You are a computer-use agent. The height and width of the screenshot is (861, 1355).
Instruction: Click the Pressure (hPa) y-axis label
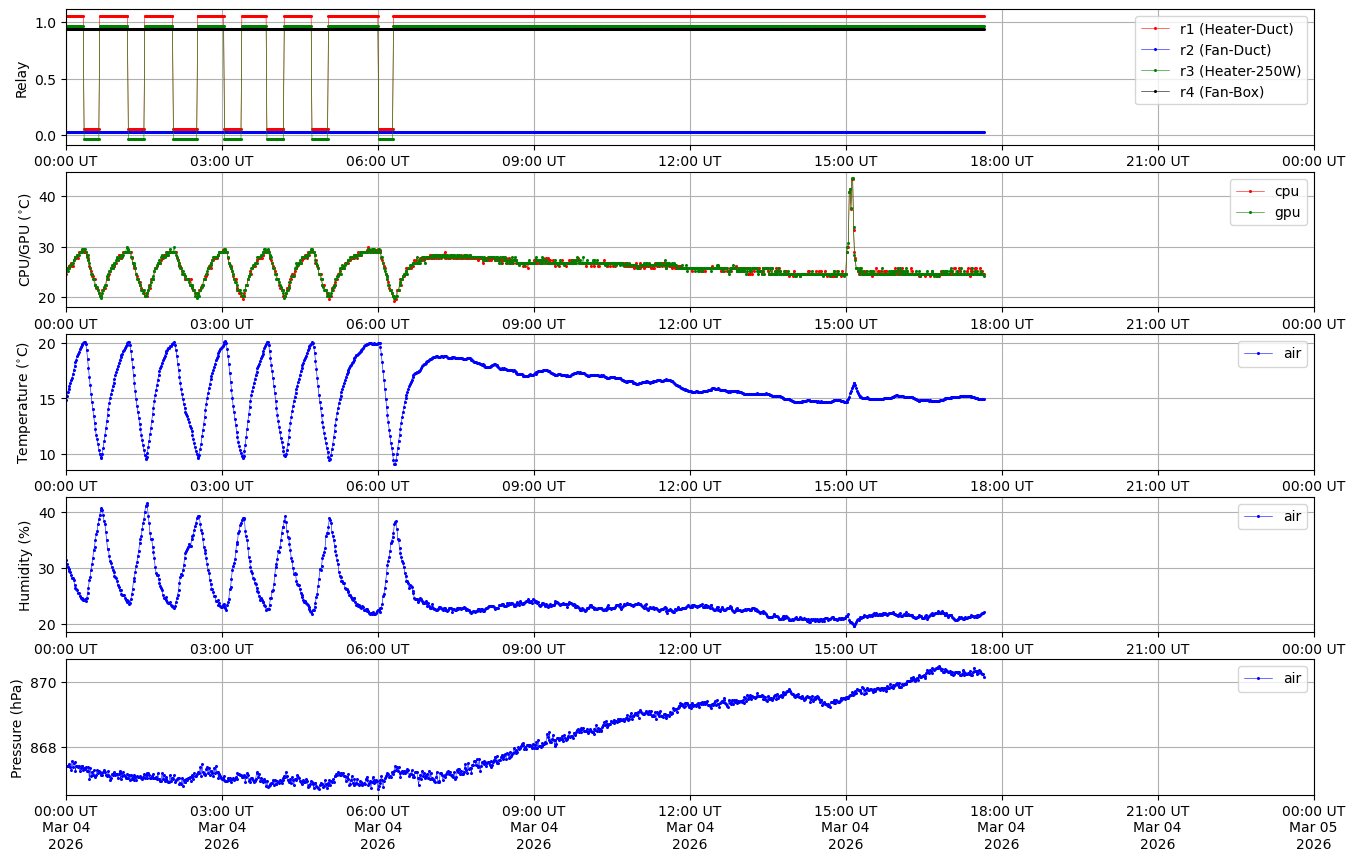[17, 727]
